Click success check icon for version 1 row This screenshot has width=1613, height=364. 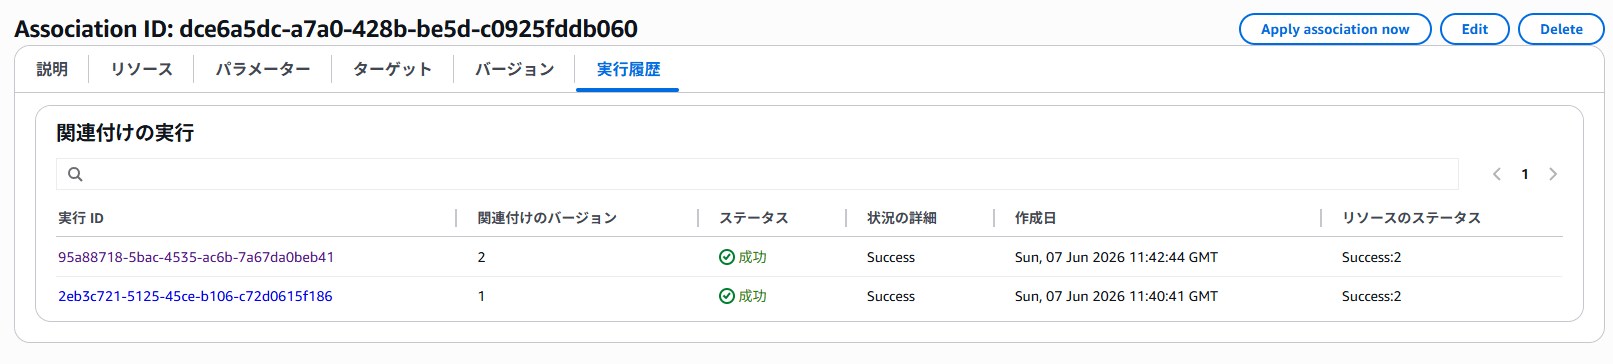coord(727,296)
